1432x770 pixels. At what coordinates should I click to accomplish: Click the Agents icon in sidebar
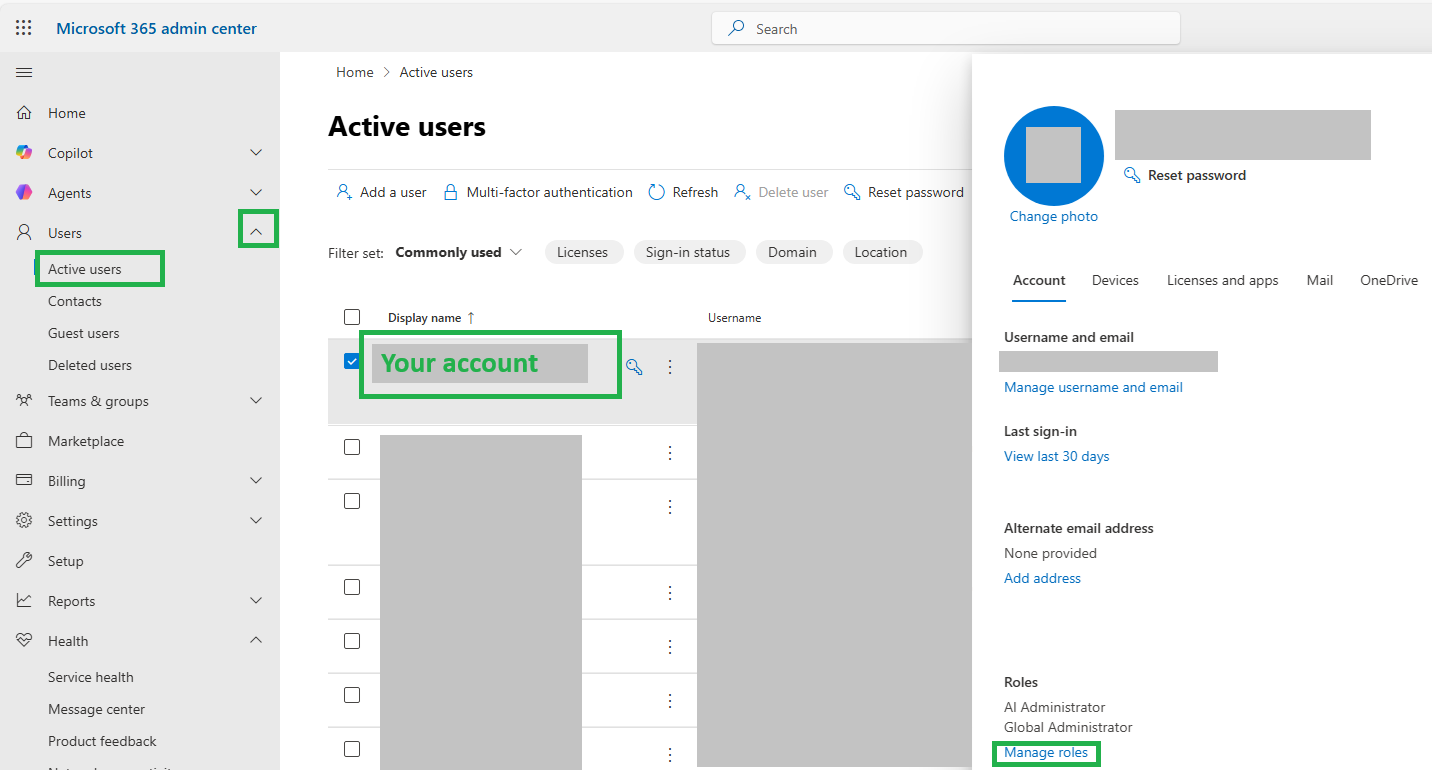(x=24, y=193)
